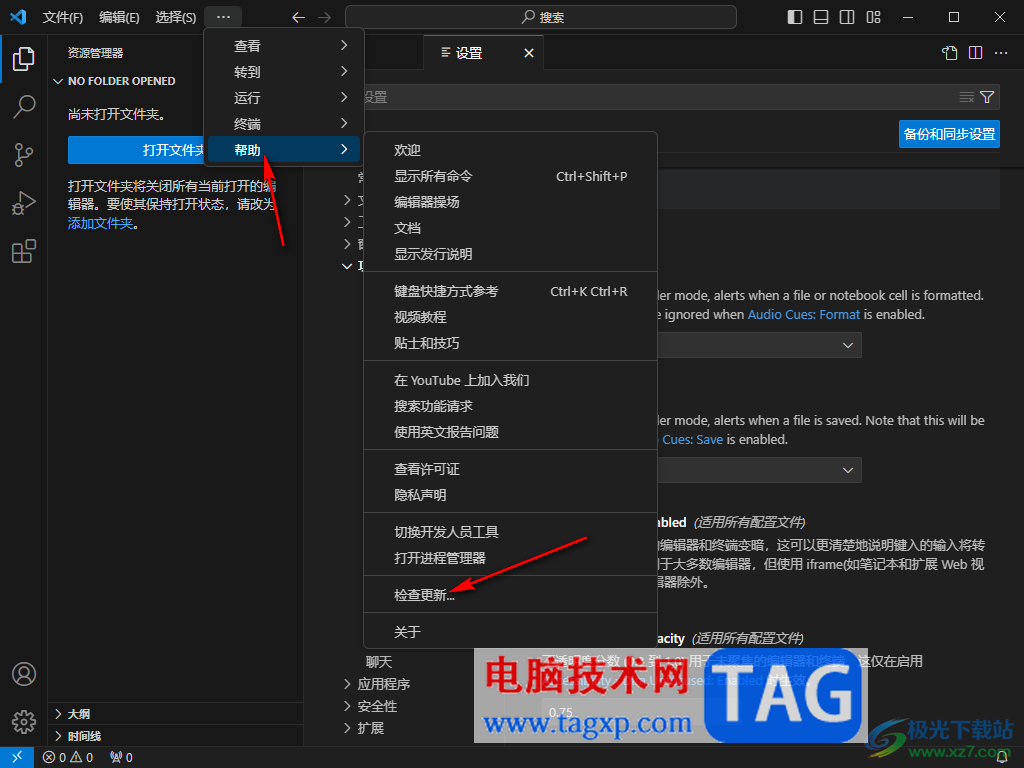Collapse the NO FOLDER OPENED section
Screen dimensions: 1024x768
[176, 81]
